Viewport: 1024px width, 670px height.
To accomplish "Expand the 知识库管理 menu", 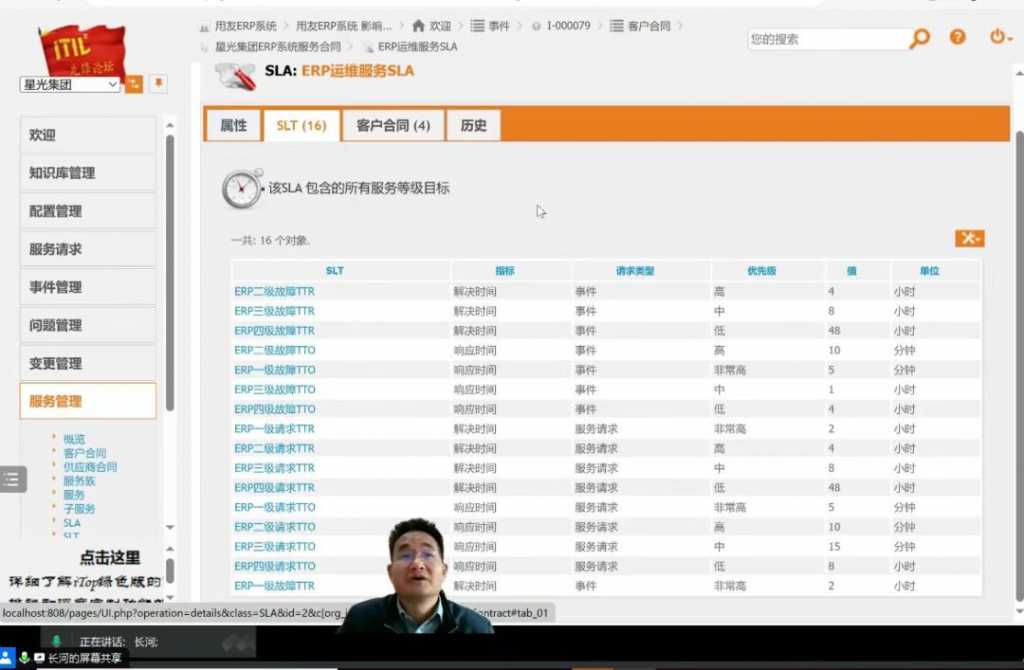I will (88, 173).
